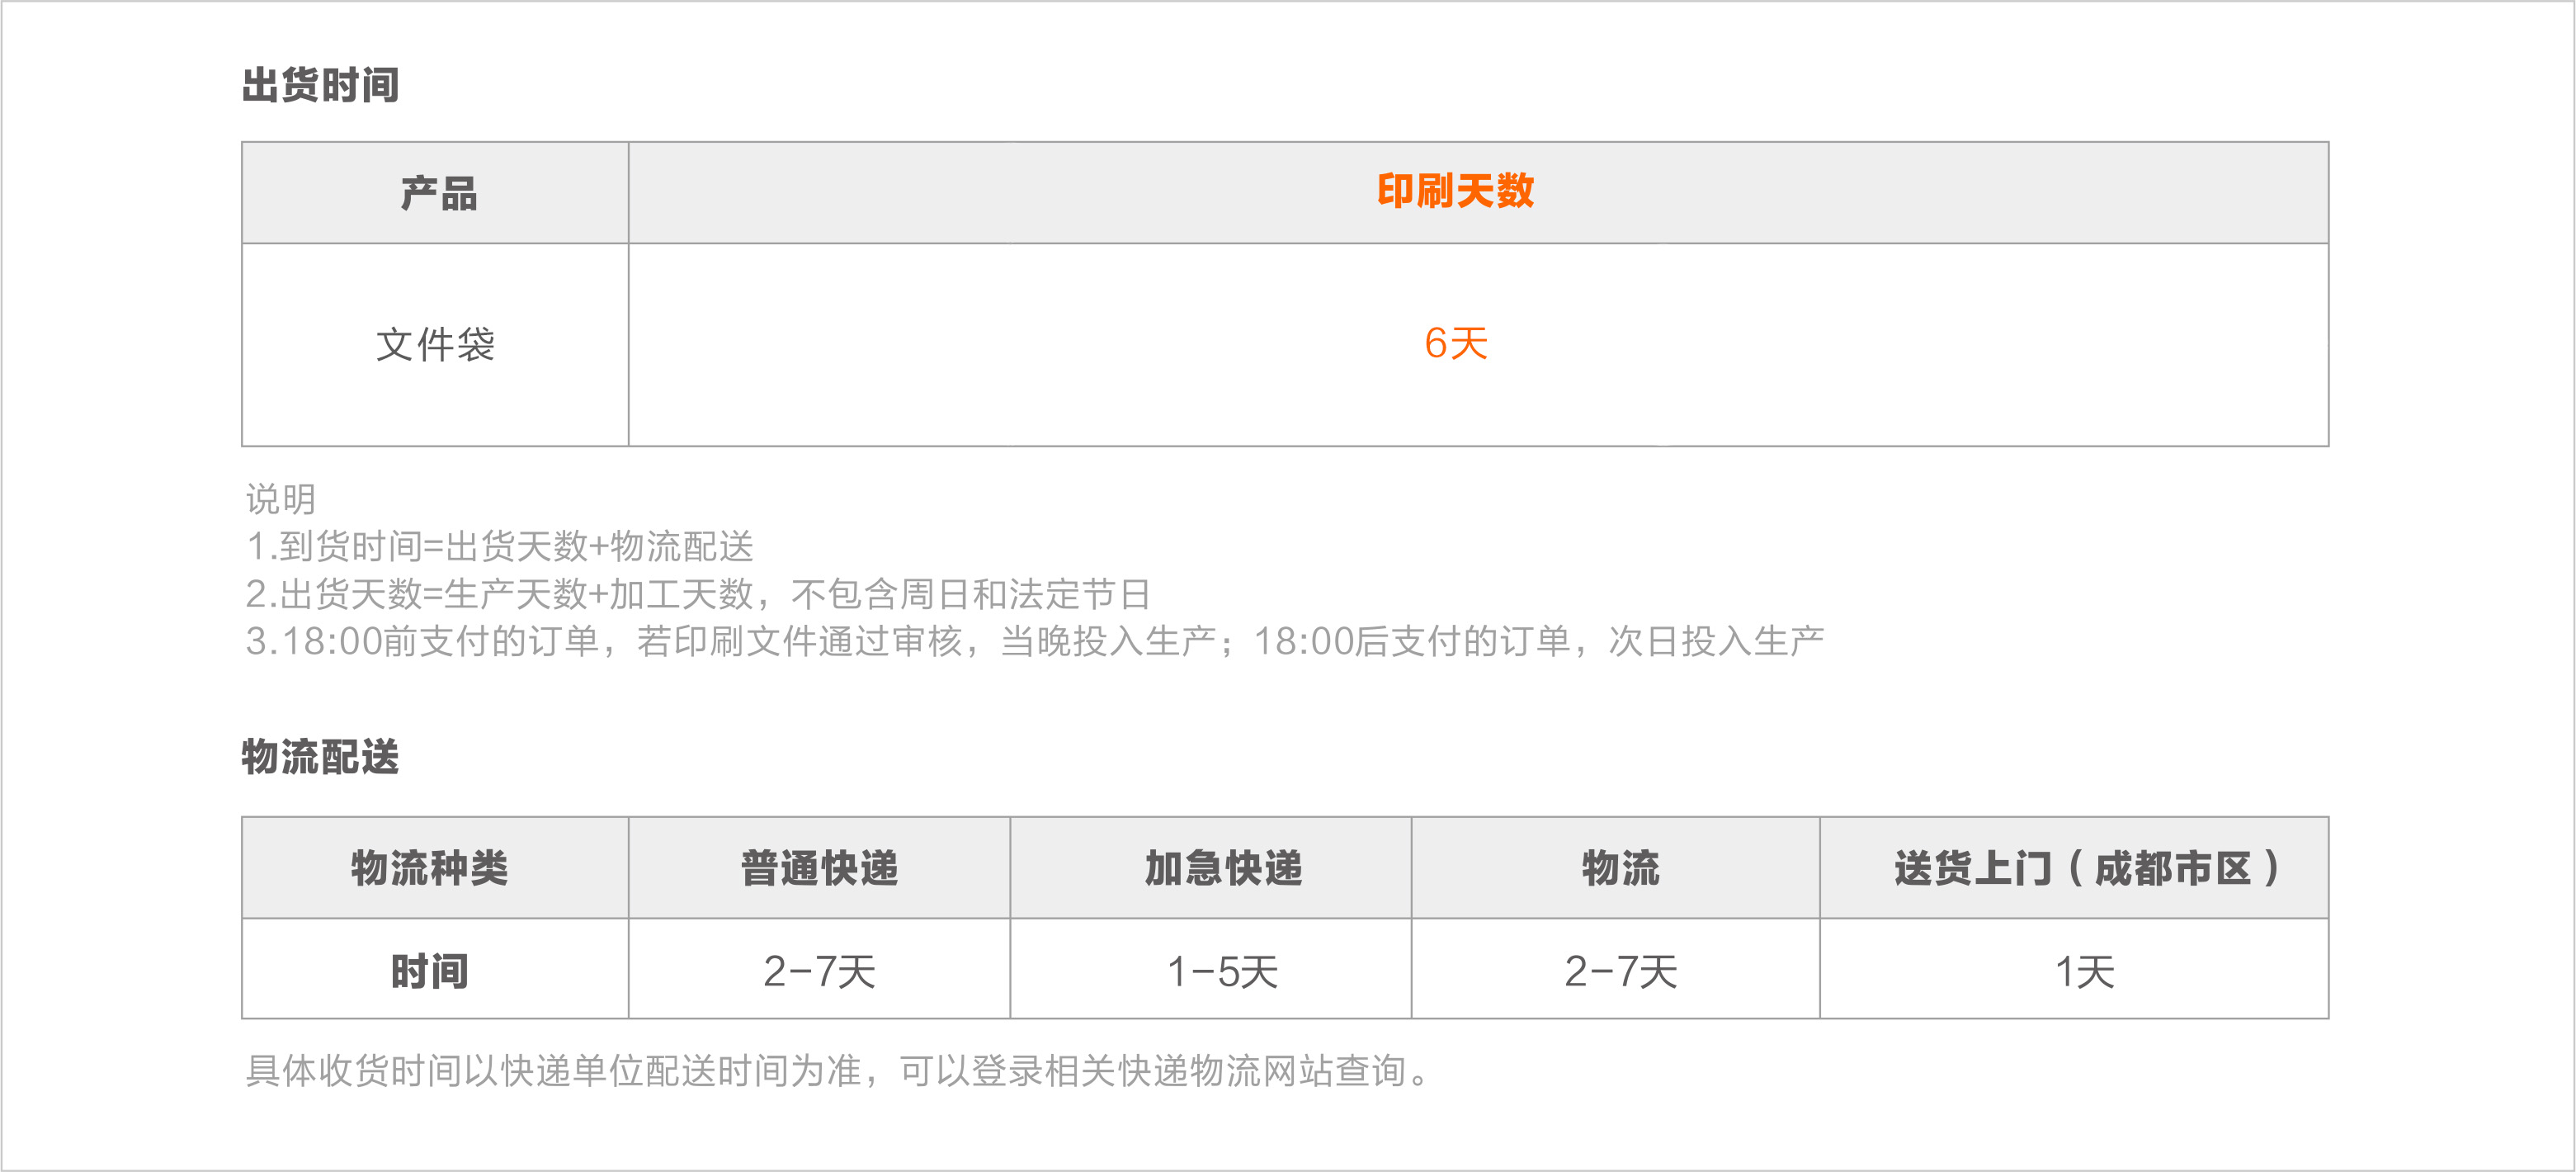The width and height of the screenshot is (2576, 1172).
Task: Click the 送货上门（成都市区）column header
Action: click(2085, 868)
